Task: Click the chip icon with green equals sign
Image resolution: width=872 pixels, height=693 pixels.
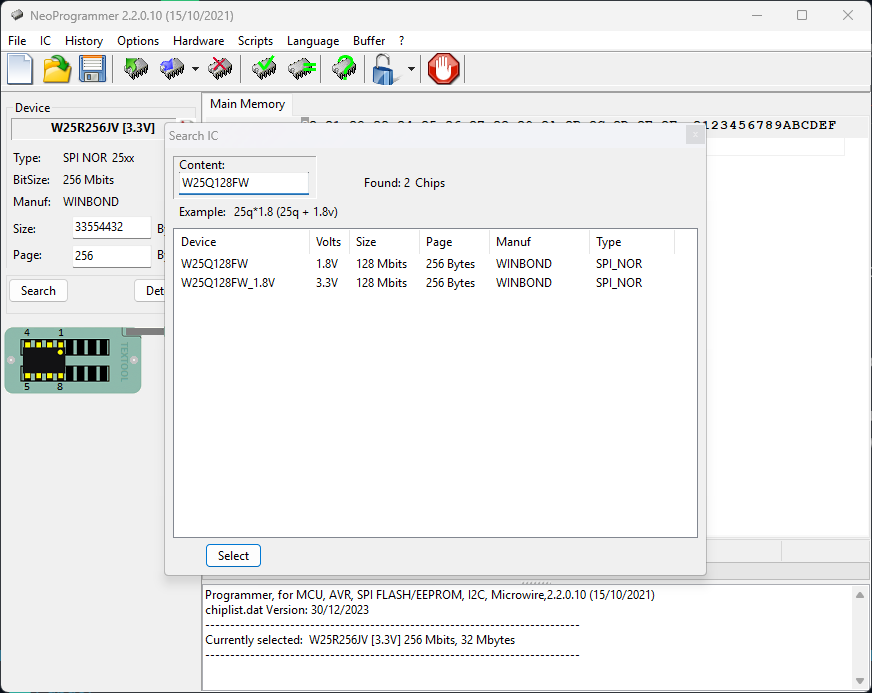Action: 301,69
